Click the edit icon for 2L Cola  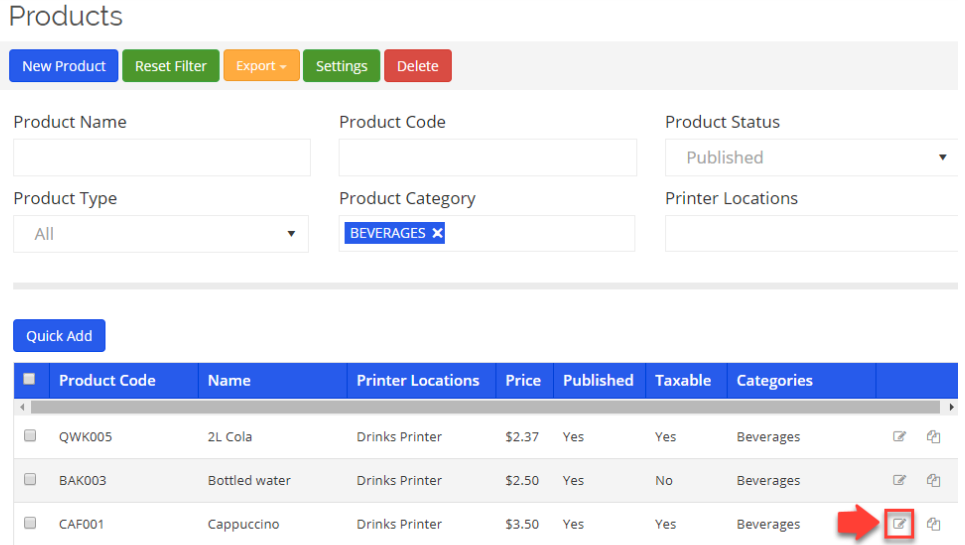[x=899, y=437]
